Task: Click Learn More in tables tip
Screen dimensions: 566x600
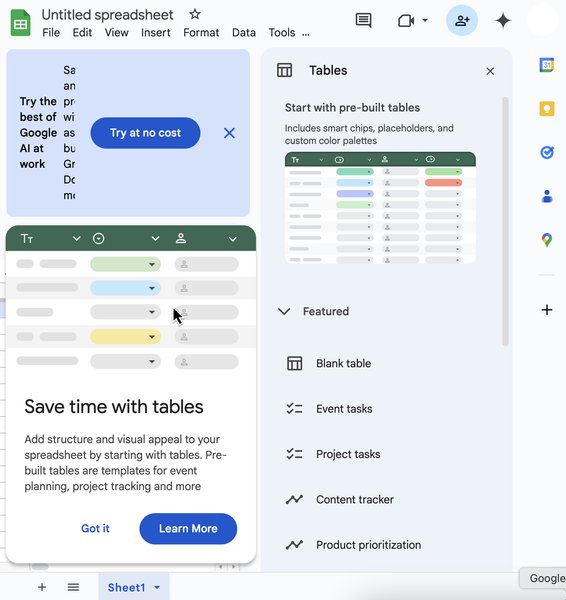Action: [188, 528]
